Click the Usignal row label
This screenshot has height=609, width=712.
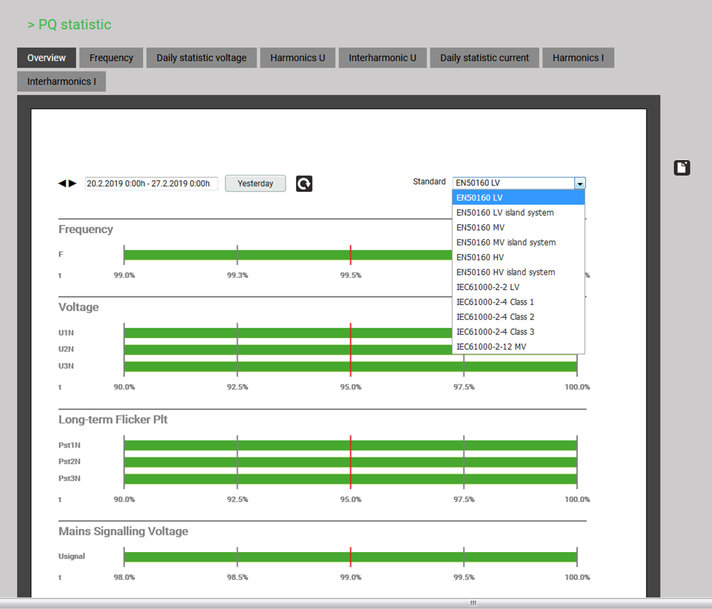(72, 556)
